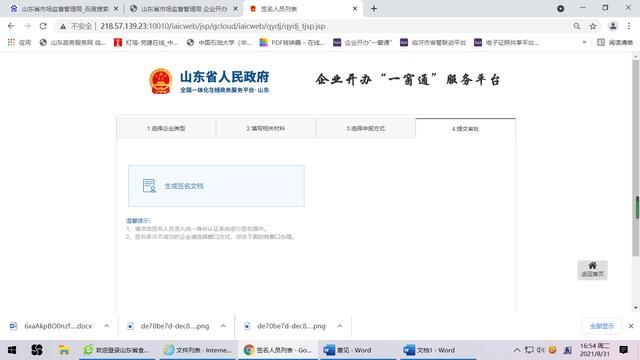Open the 应用 apps bookmark
The image size is (640, 360).
[19, 42]
